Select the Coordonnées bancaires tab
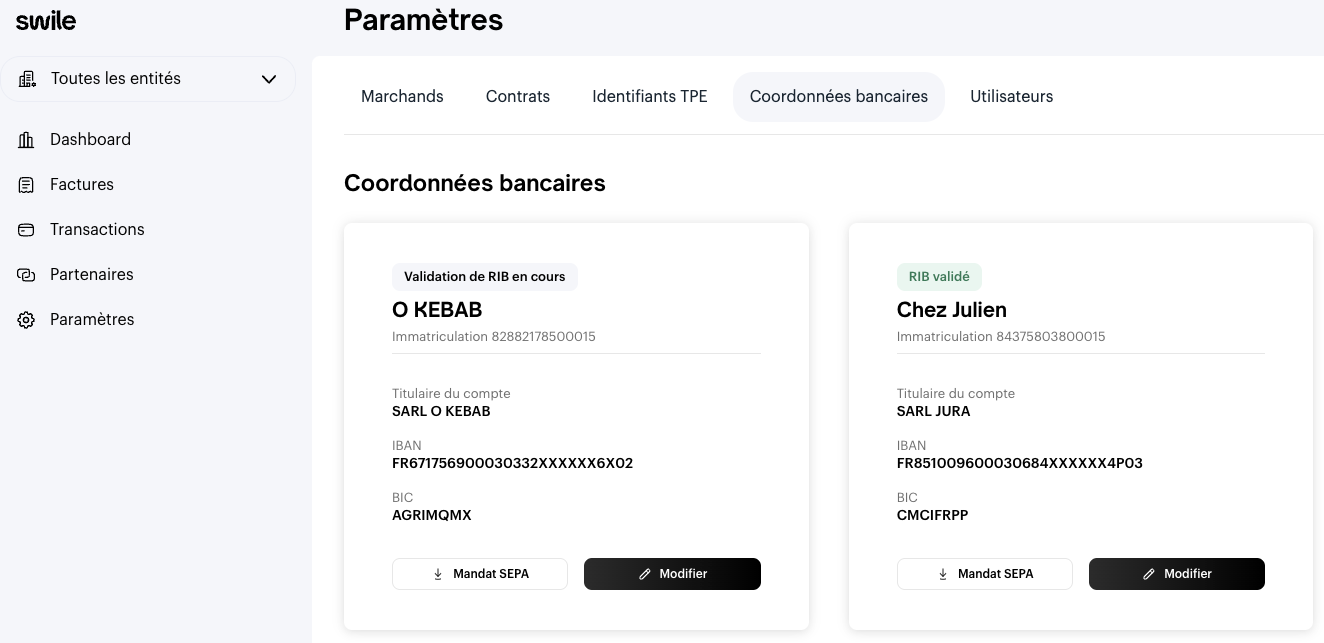Screen dimensions: 1324x643 pos(839,97)
